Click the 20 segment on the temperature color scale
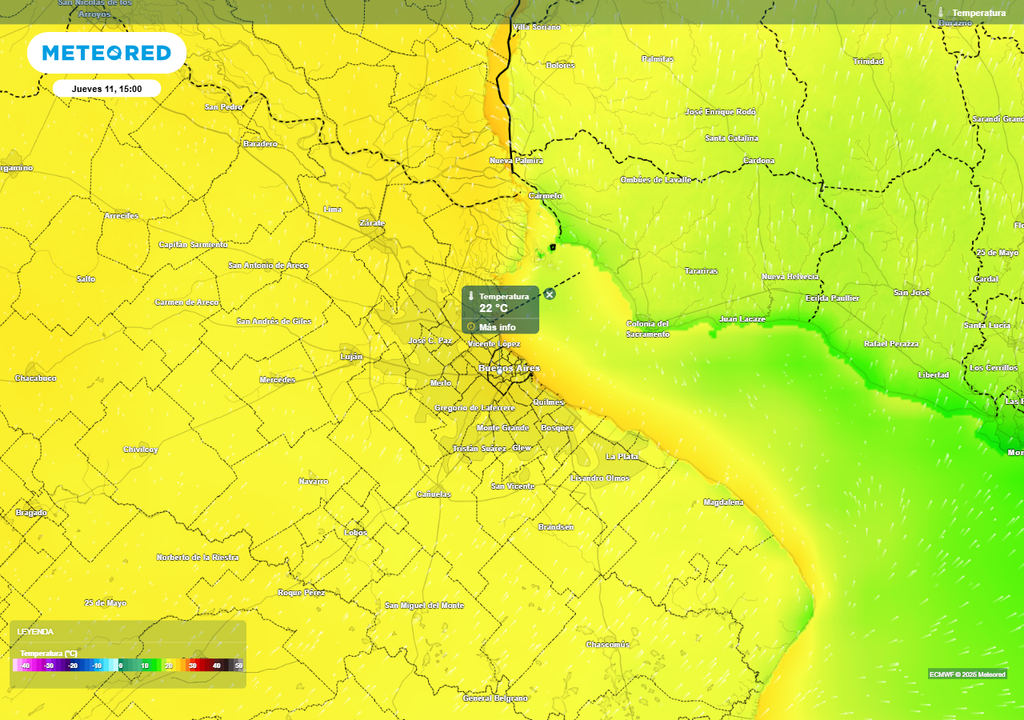This screenshot has height=720, width=1024. tap(169, 664)
